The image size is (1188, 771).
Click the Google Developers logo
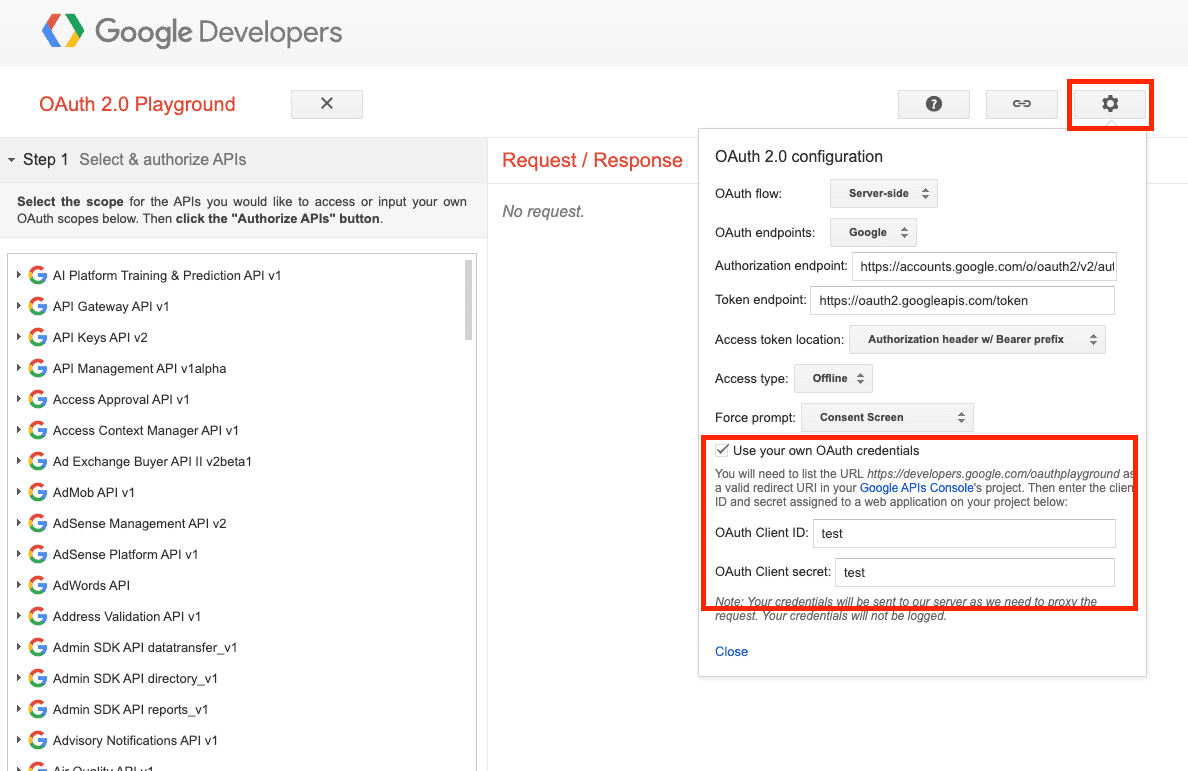coord(192,32)
